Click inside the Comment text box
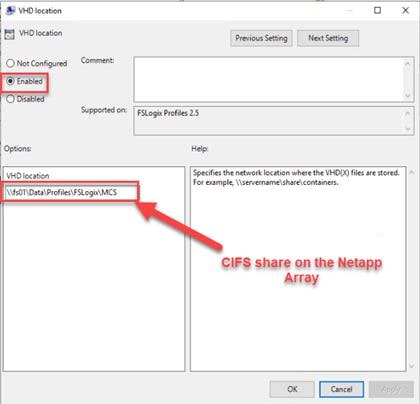420x404 pixels. coord(268,79)
